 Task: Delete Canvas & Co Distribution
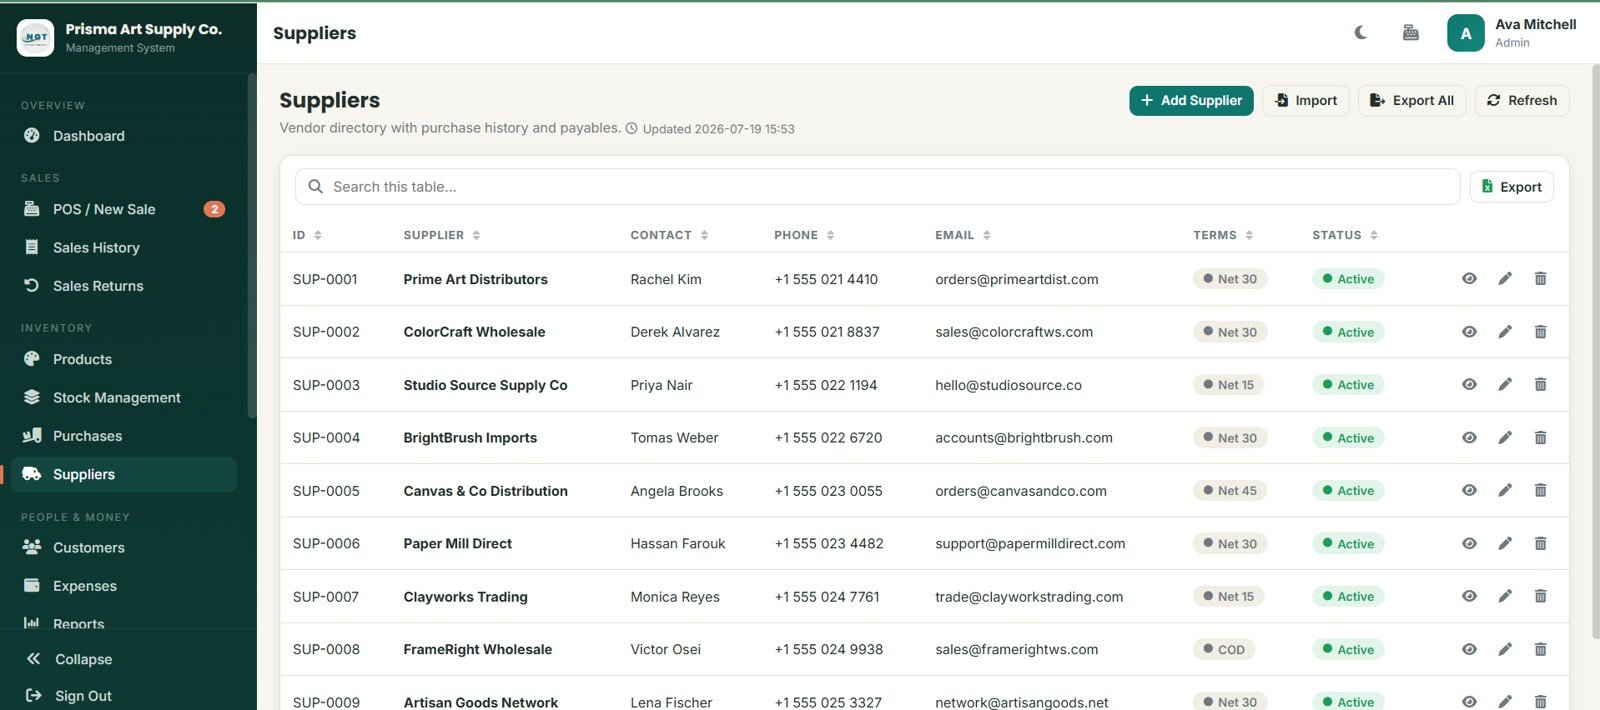tap(1541, 491)
